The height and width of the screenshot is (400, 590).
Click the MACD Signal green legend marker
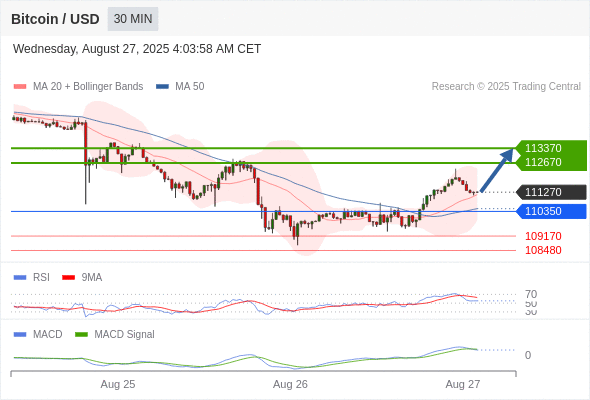coord(81,335)
